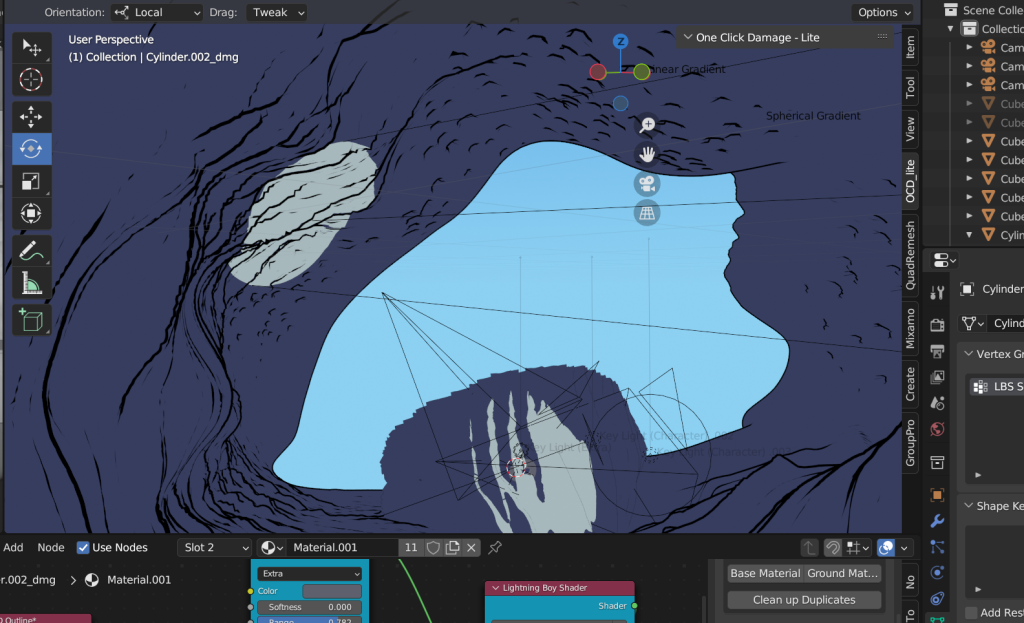Switch to the GroupPro sidebar tab
Image resolution: width=1024 pixels, height=623 pixels.
pos(910,443)
